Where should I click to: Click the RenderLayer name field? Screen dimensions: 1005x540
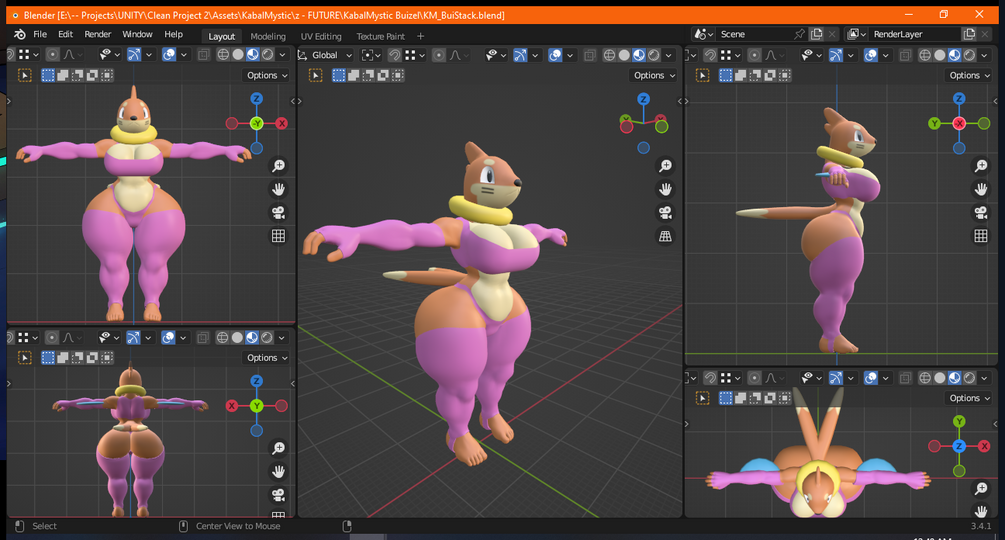pyautogui.click(x=915, y=35)
